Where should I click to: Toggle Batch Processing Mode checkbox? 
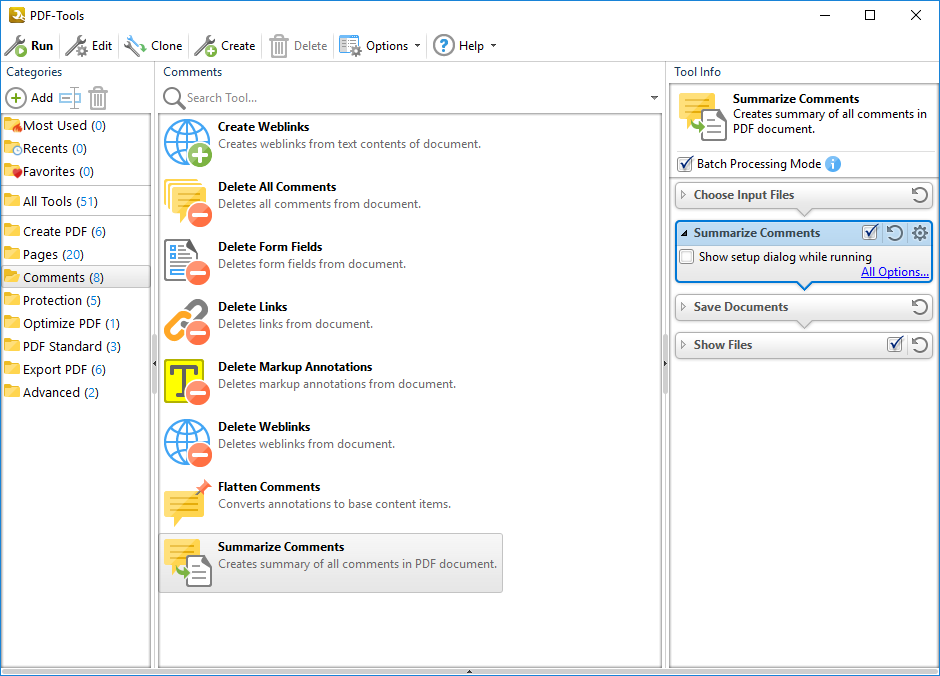(x=685, y=164)
